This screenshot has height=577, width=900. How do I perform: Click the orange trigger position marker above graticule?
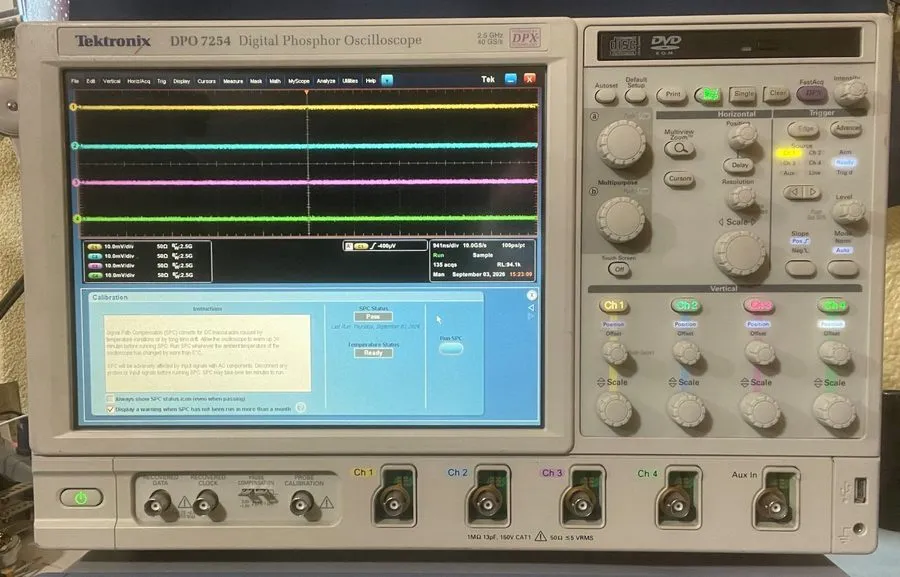(307, 92)
